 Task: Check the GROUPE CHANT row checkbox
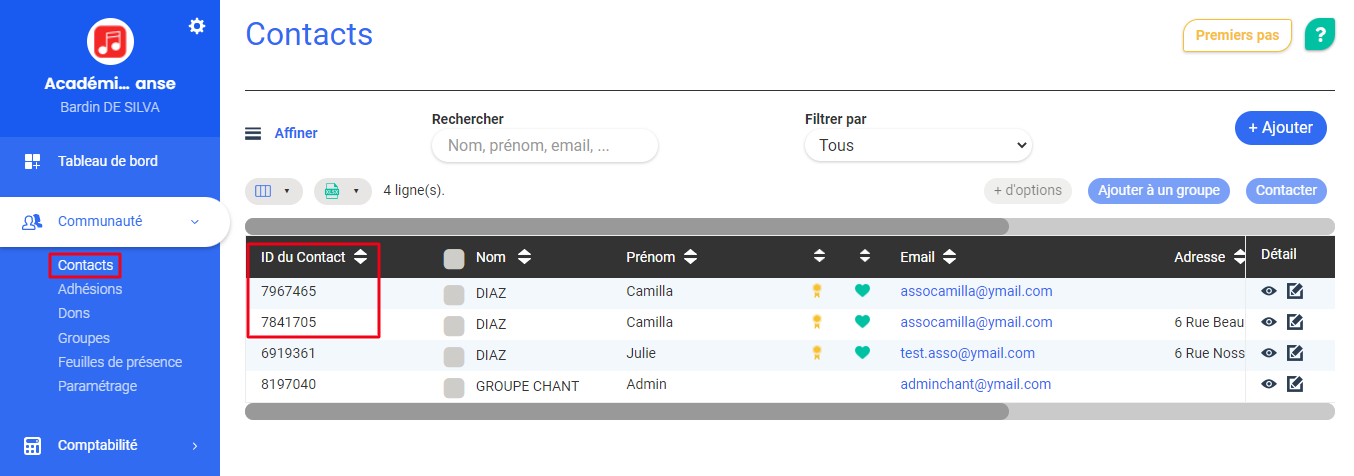(x=454, y=387)
